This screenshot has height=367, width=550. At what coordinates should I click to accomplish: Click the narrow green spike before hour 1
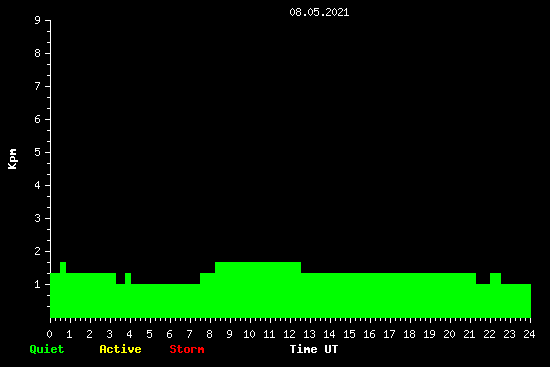[63, 267]
